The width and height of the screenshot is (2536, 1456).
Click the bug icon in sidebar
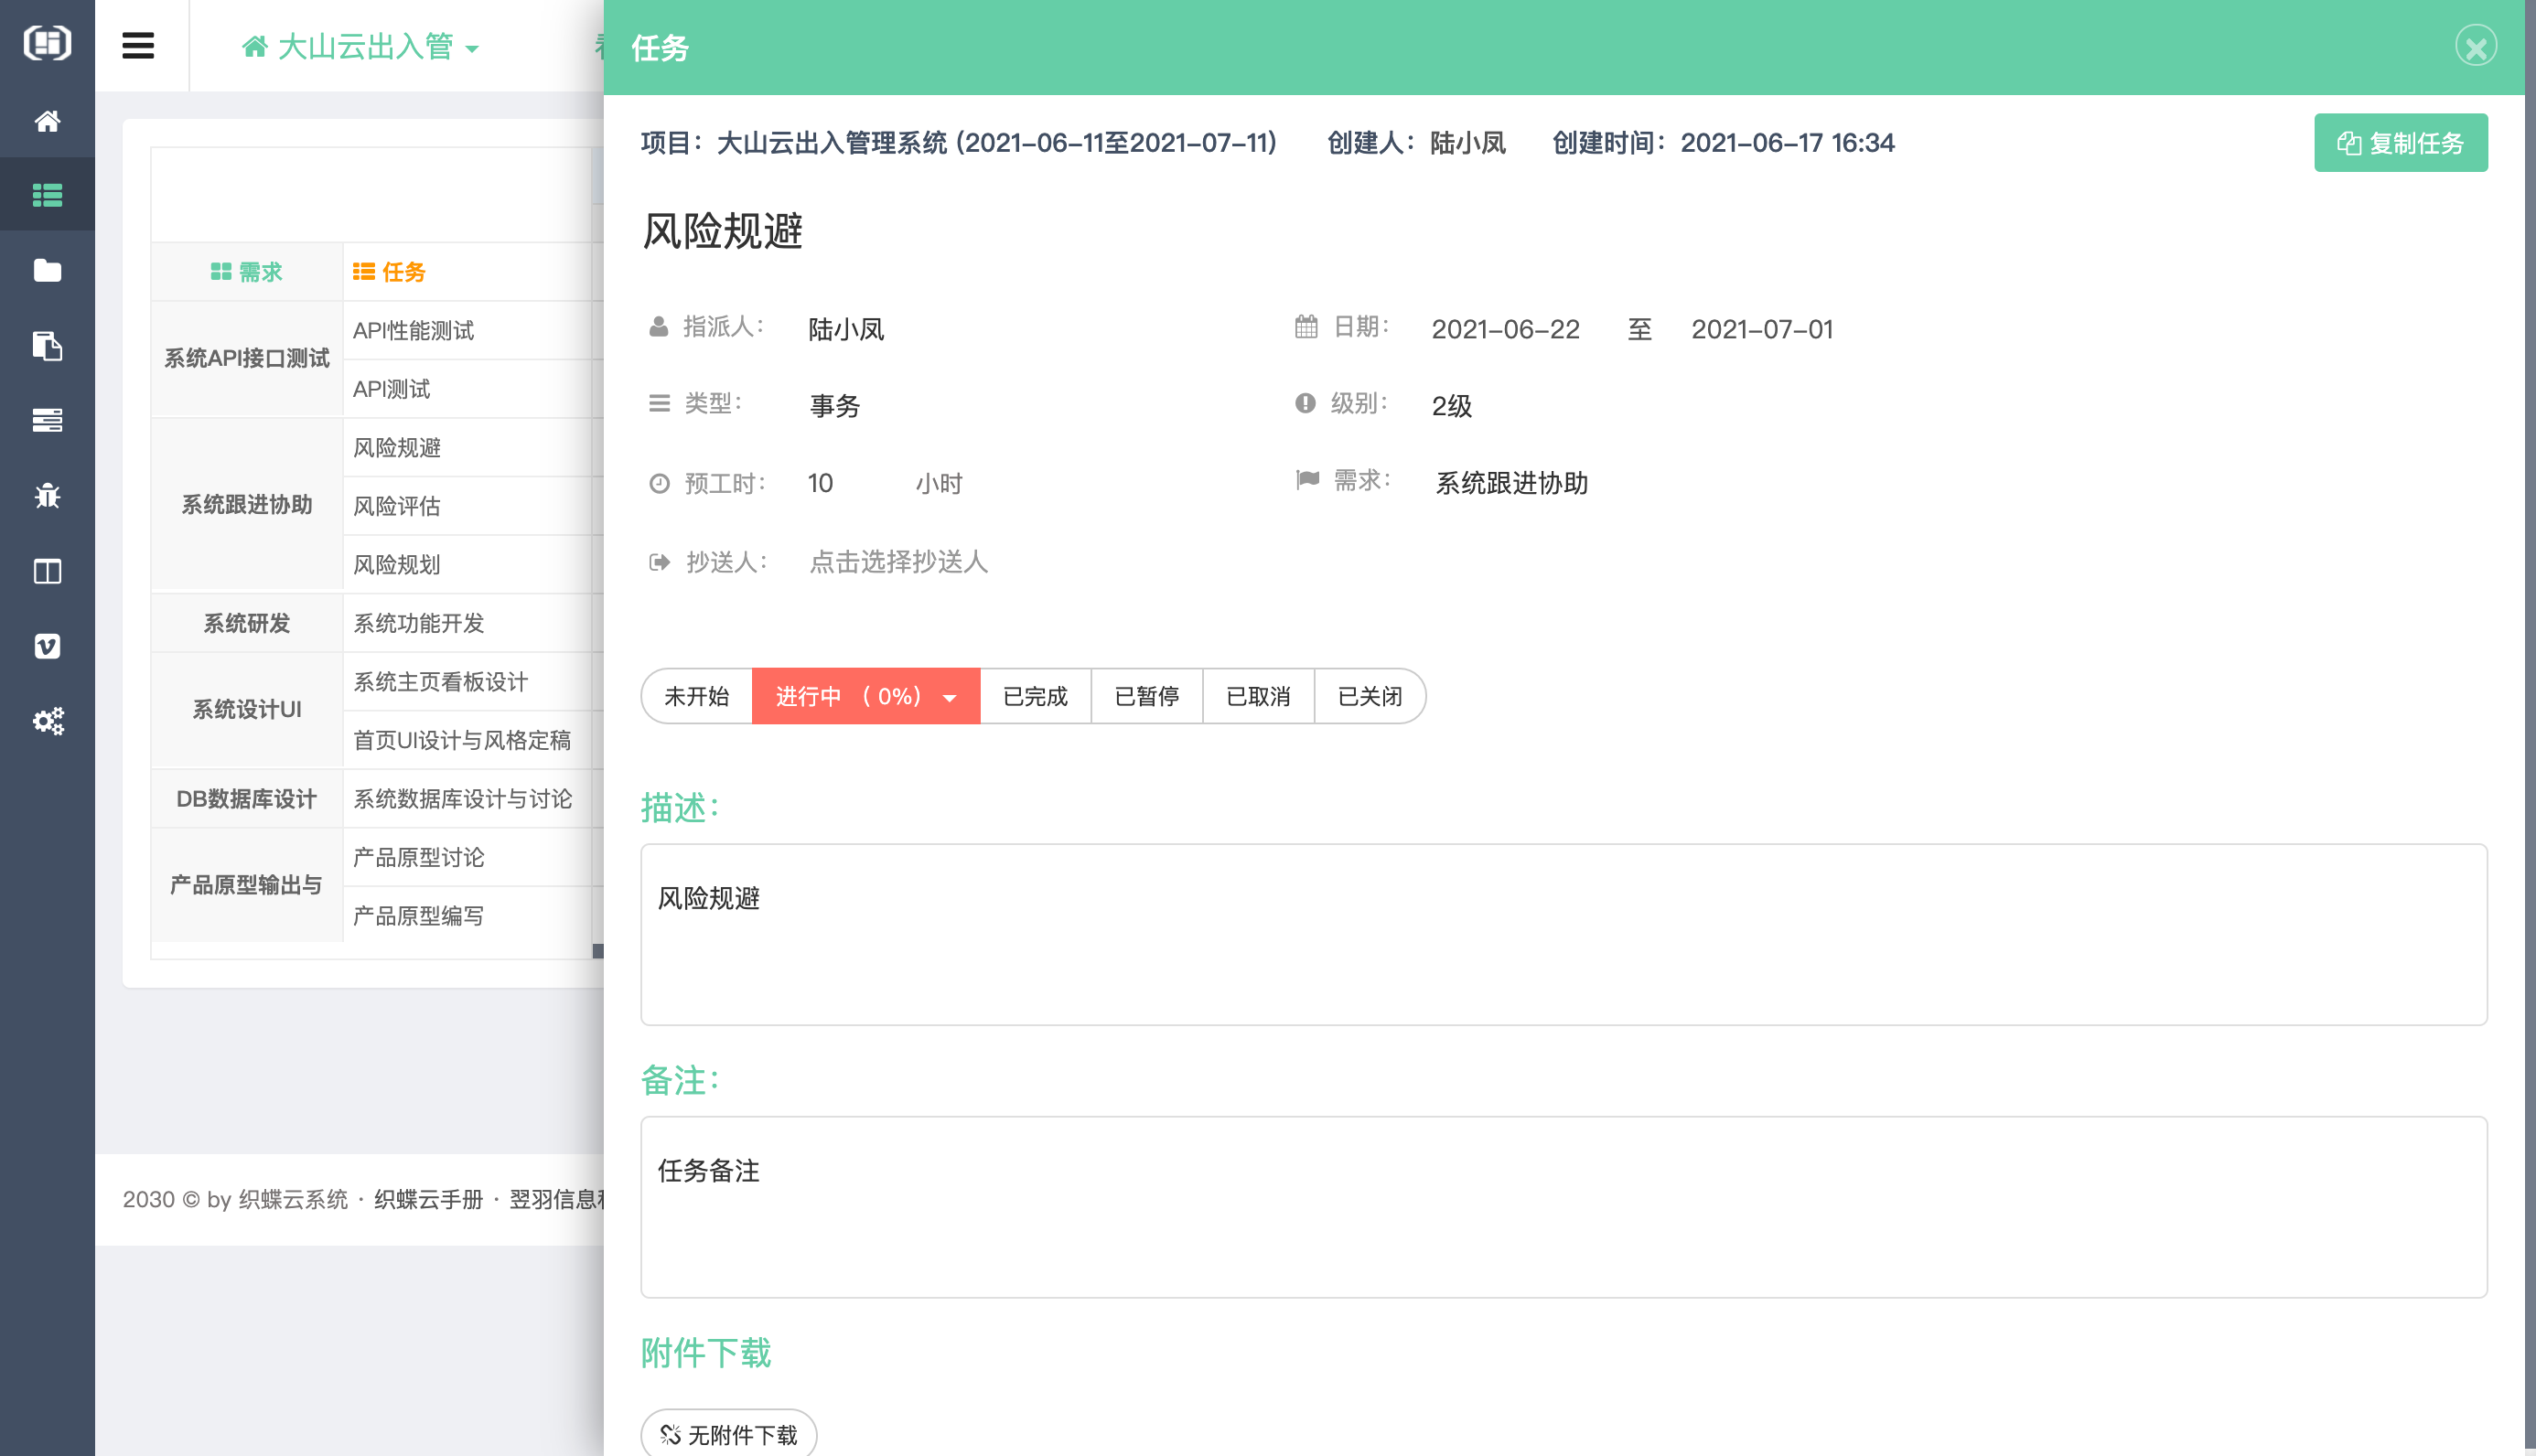(47, 495)
